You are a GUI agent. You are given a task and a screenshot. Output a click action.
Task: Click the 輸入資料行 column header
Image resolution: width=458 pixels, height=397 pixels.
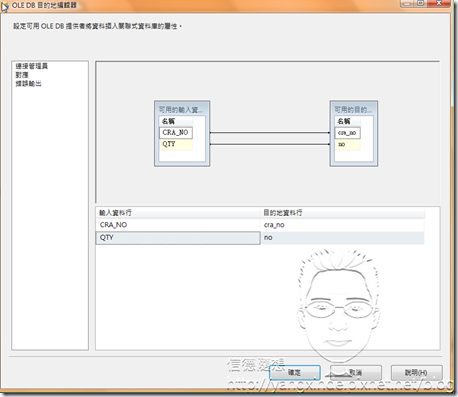[178, 212]
